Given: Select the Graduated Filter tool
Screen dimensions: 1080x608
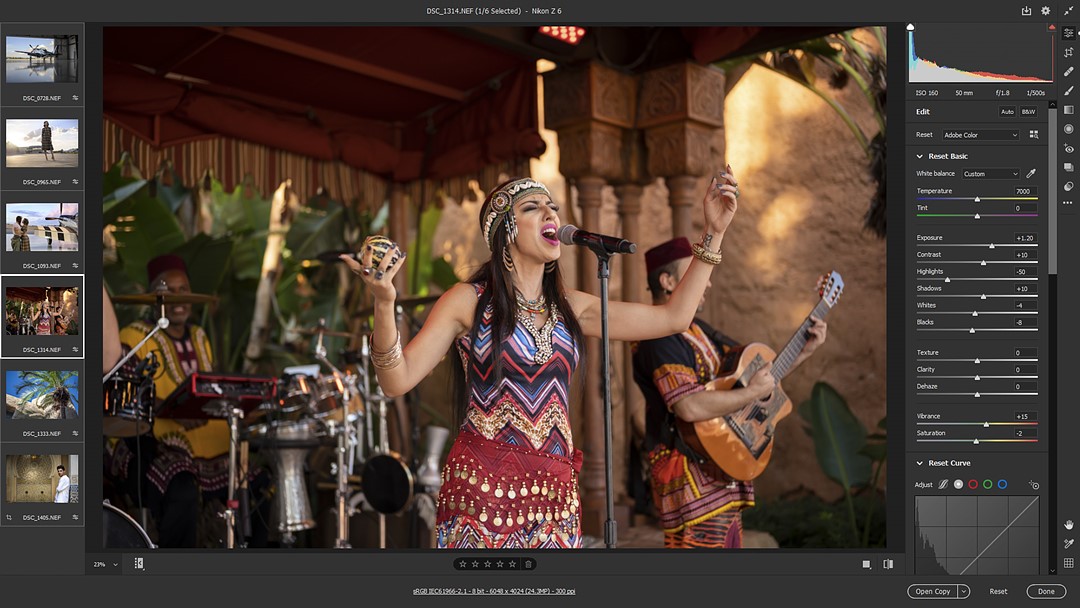Looking at the screenshot, I should (x=1068, y=110).
